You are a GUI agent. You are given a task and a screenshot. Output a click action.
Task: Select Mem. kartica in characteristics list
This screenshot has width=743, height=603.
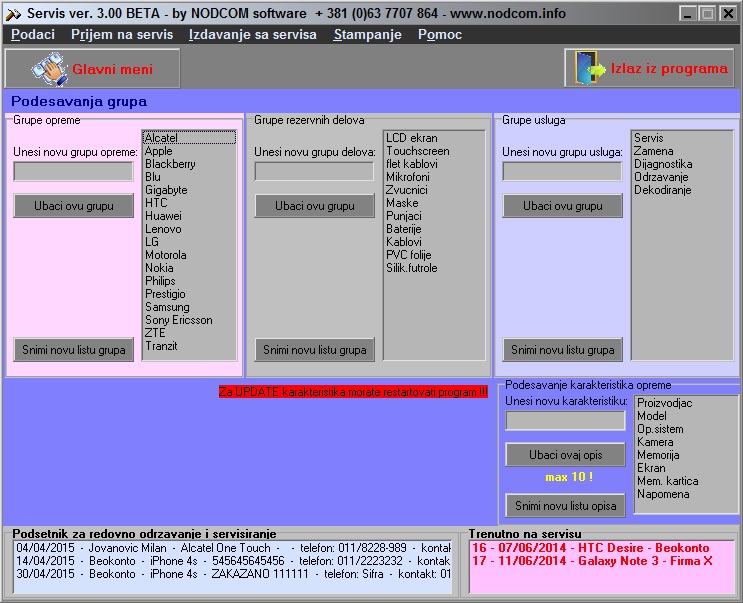tap(686, 481)
